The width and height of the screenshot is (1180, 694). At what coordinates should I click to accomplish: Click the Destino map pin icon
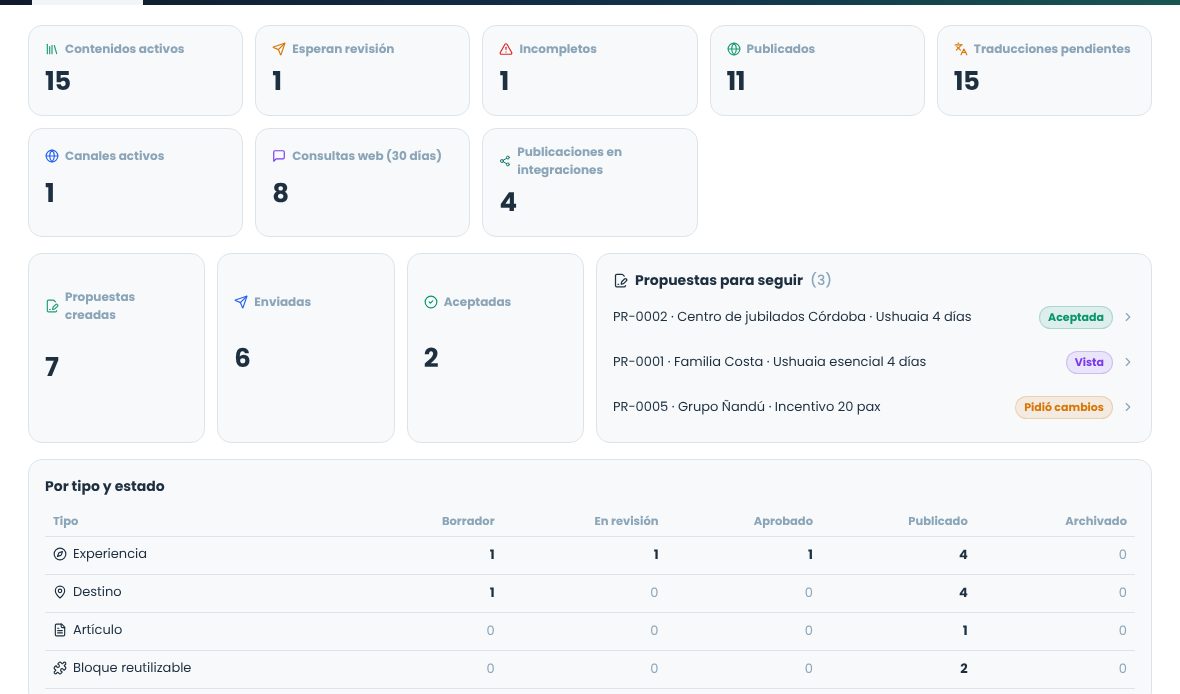click(x=60, y=592)
